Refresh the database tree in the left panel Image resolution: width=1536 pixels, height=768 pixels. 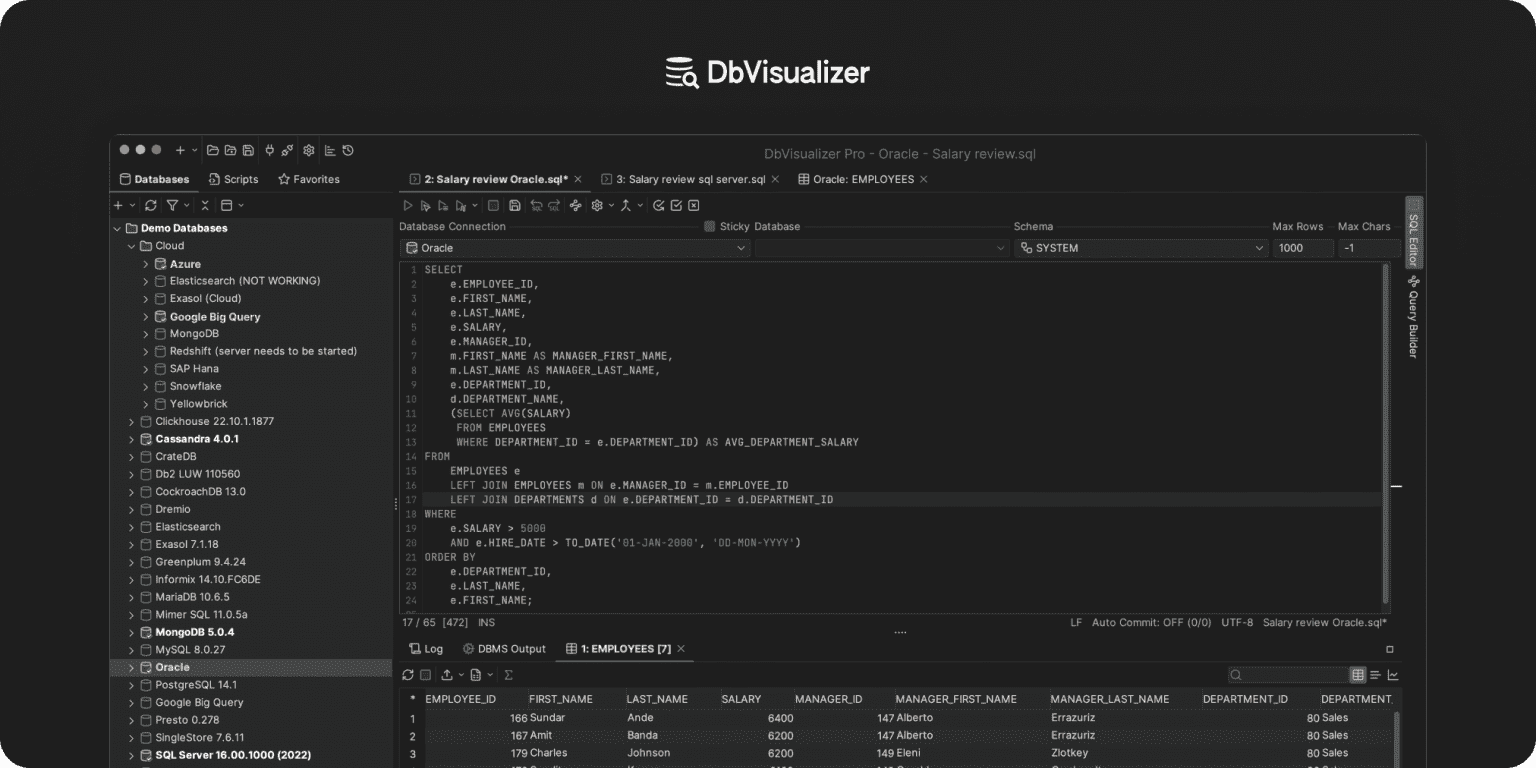tap(151, 205)
